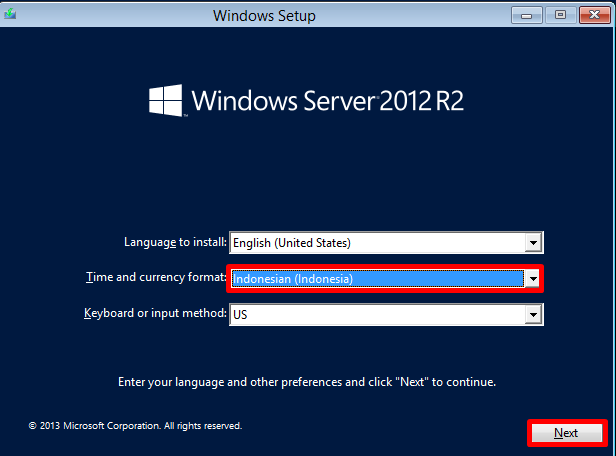Click the Microsoft Corporation copyright notice
The width and height of the screenshot is (616, 456).
pos(135,426)
